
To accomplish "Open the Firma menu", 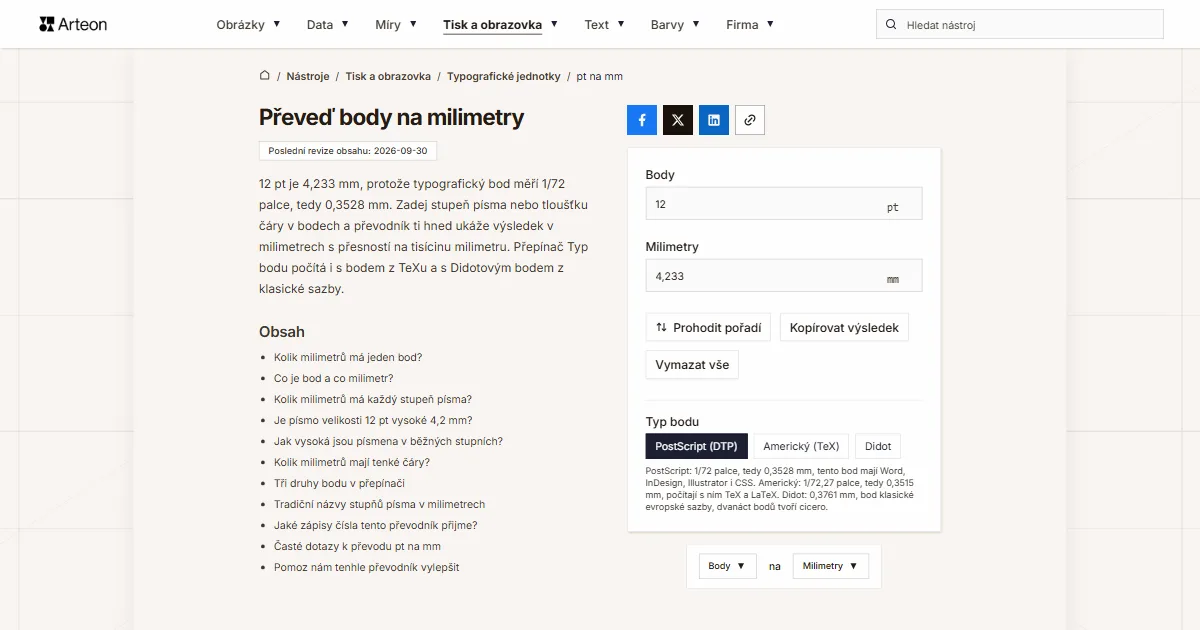I will [750, 24].
